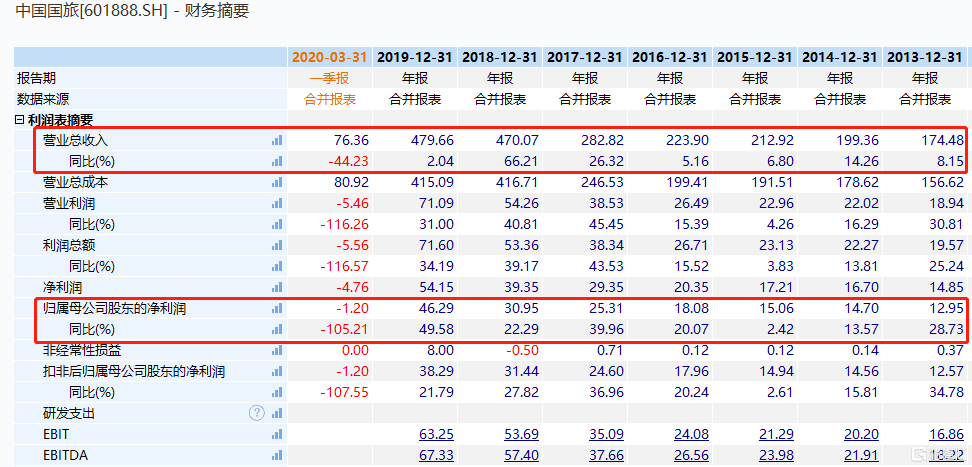Open chart icon for 同比(%) under 归属母公司股东的净利润
Image resolution: width=972 pixels, height=467 pixels.
point(276,329)
